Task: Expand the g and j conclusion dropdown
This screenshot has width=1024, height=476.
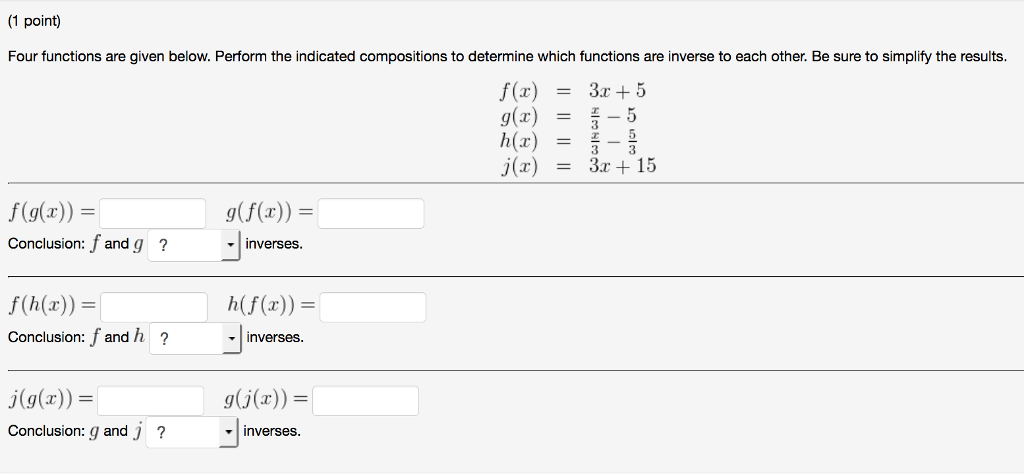Action: click(192, 432)
